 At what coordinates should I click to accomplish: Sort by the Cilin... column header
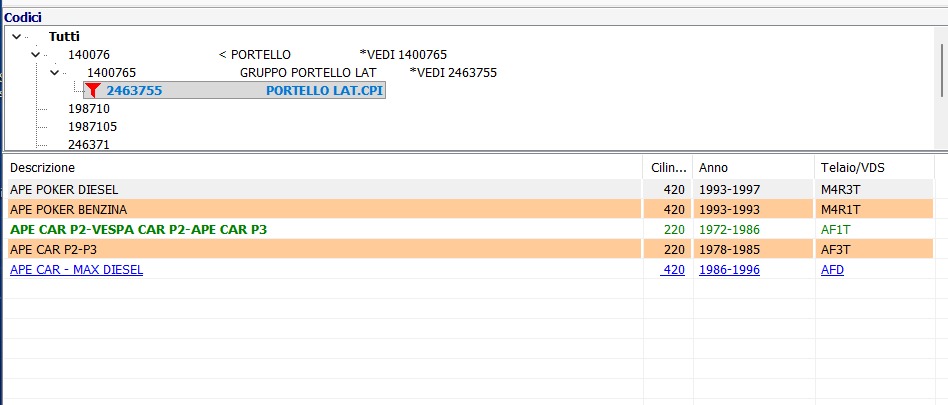pos(668,167)
